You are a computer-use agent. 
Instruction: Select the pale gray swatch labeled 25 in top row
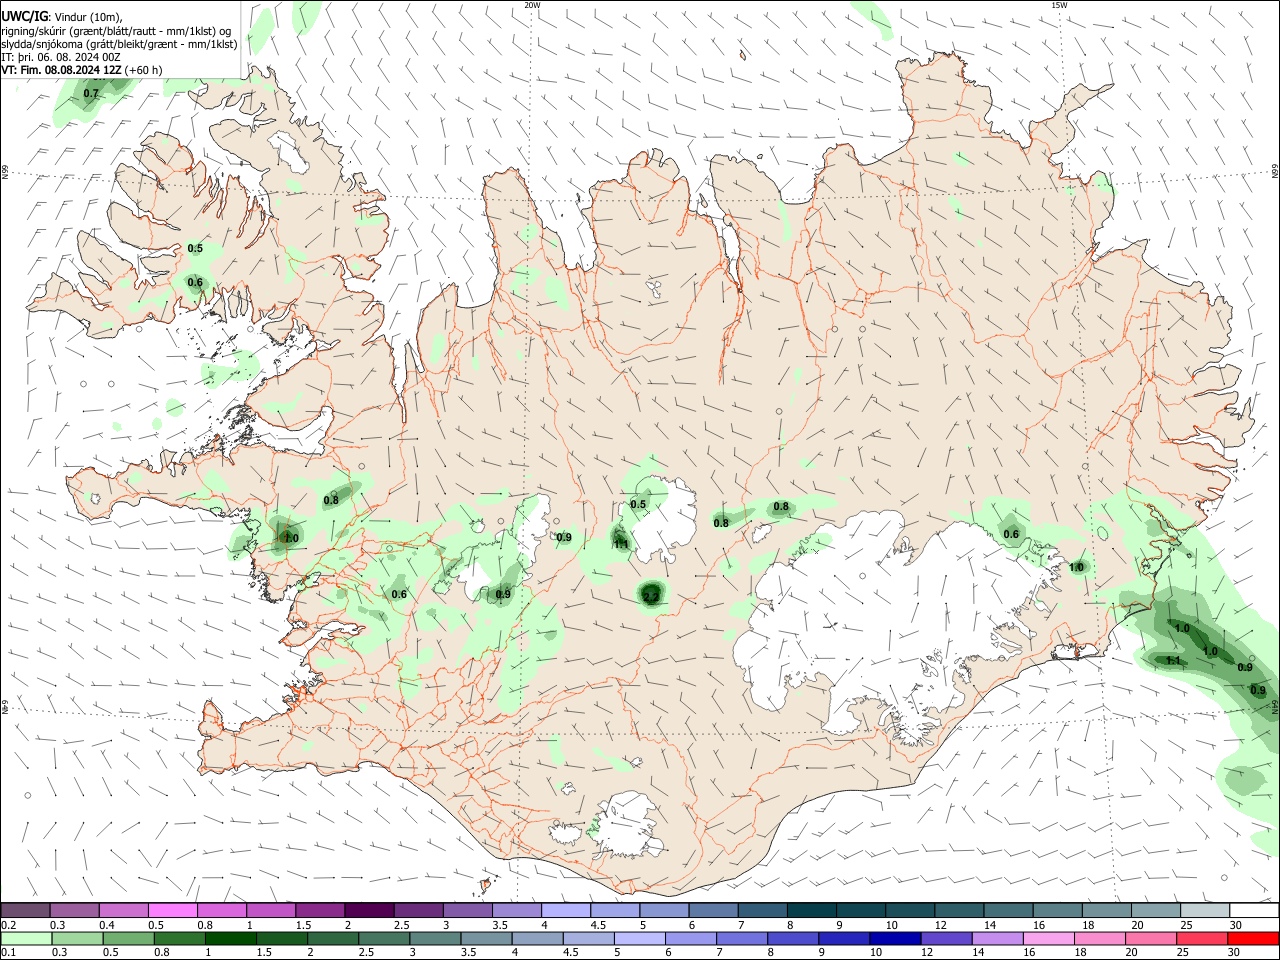tap(1206, 911)
